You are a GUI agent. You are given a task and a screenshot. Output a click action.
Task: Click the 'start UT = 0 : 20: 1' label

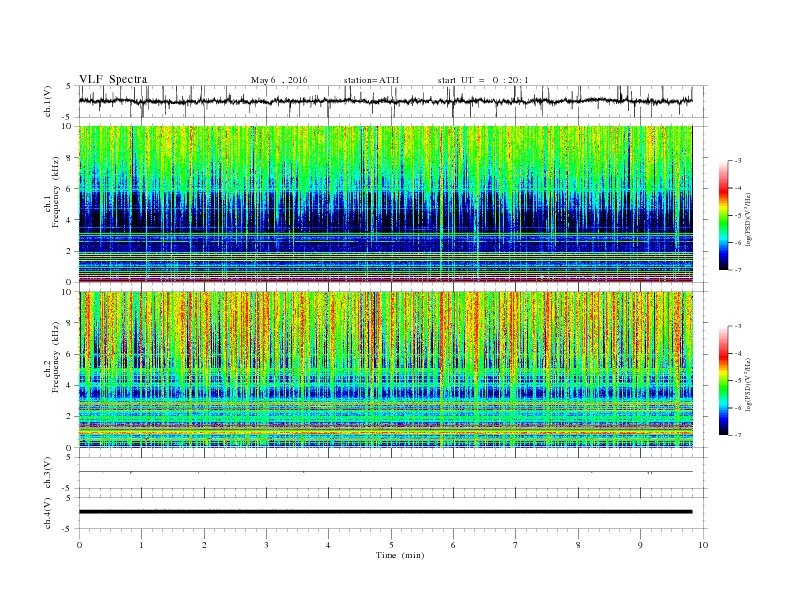click(483, 80)
